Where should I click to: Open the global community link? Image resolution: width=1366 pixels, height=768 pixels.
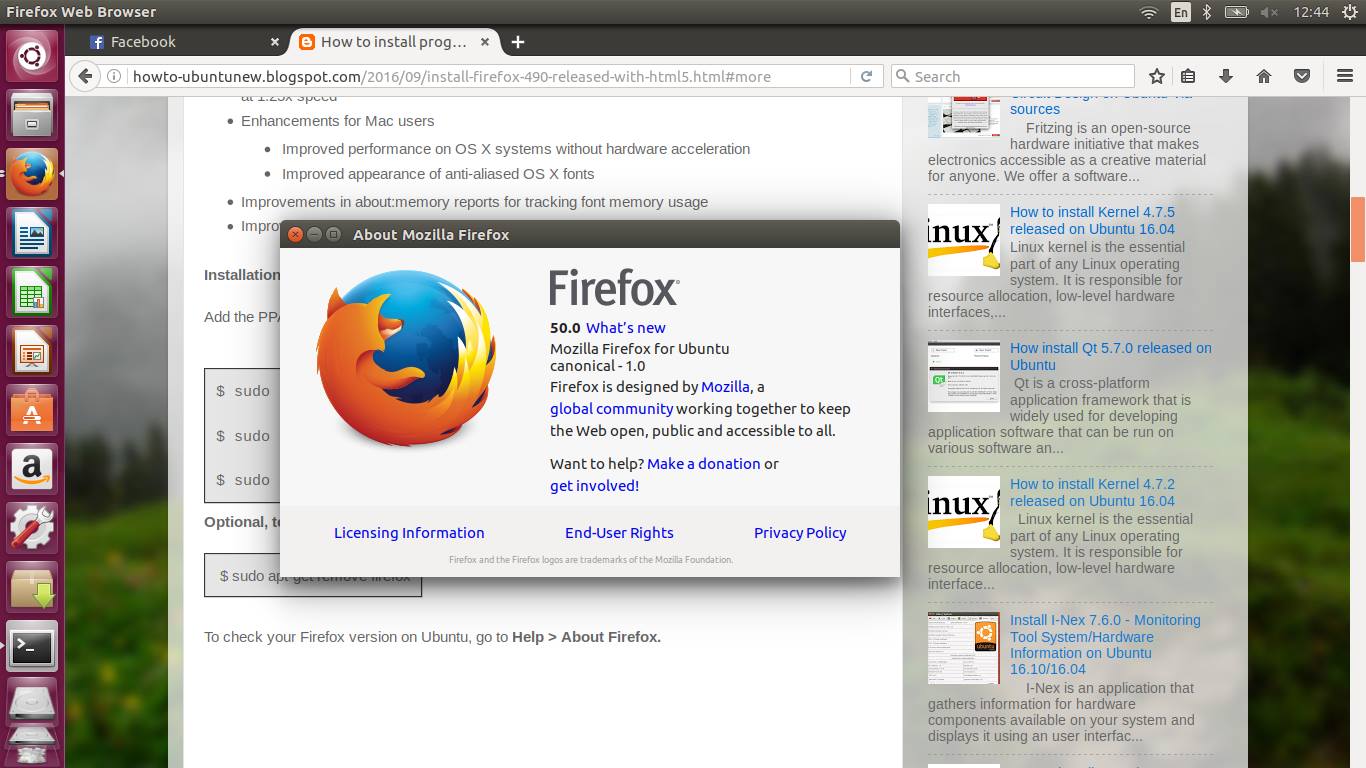[x=611, y=409]
